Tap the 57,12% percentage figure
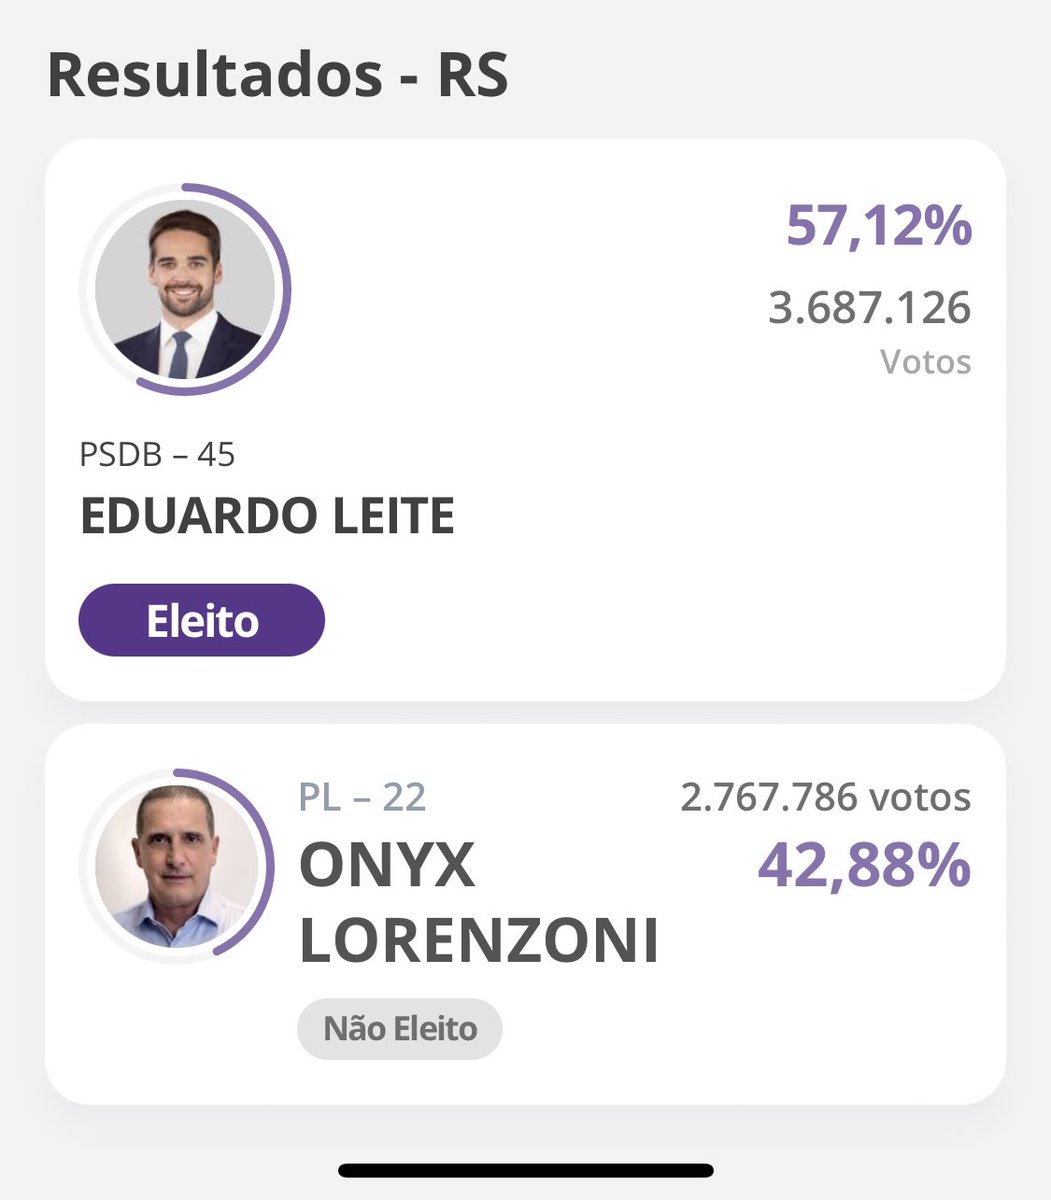 coord(879,225)
